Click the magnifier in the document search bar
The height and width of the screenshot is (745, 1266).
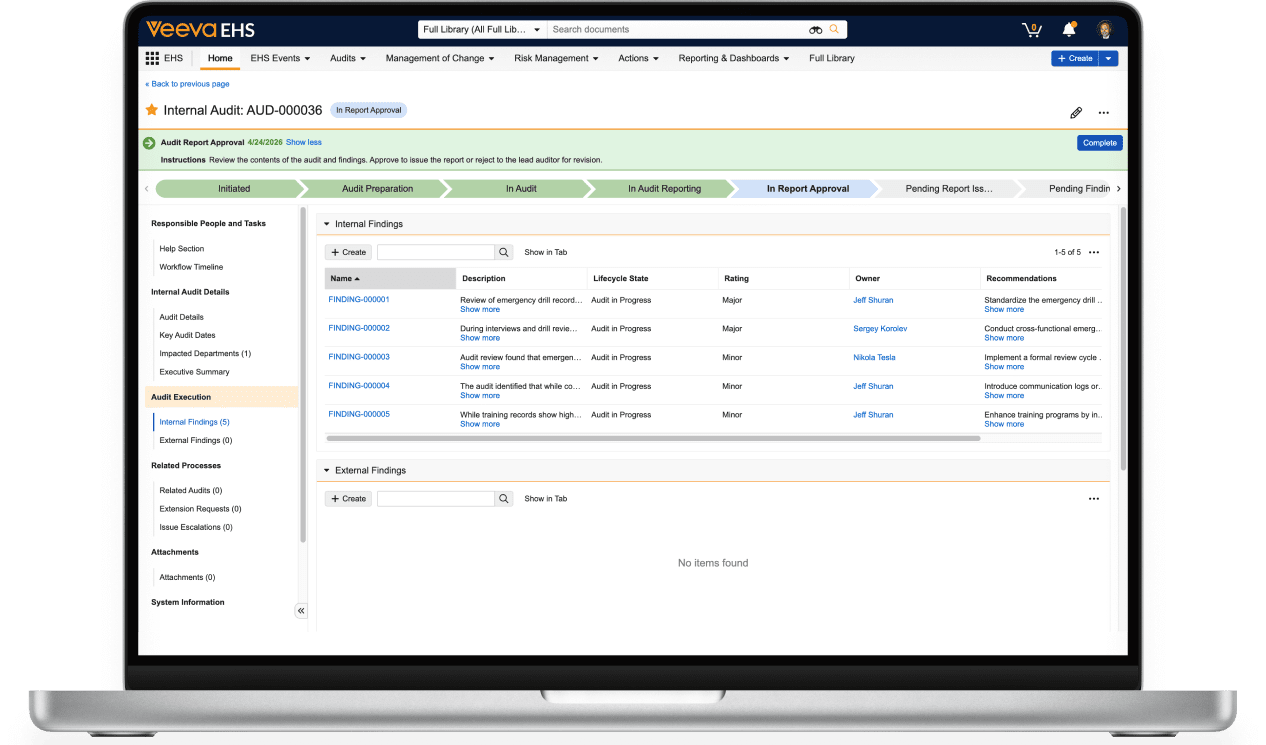point(835,30)
